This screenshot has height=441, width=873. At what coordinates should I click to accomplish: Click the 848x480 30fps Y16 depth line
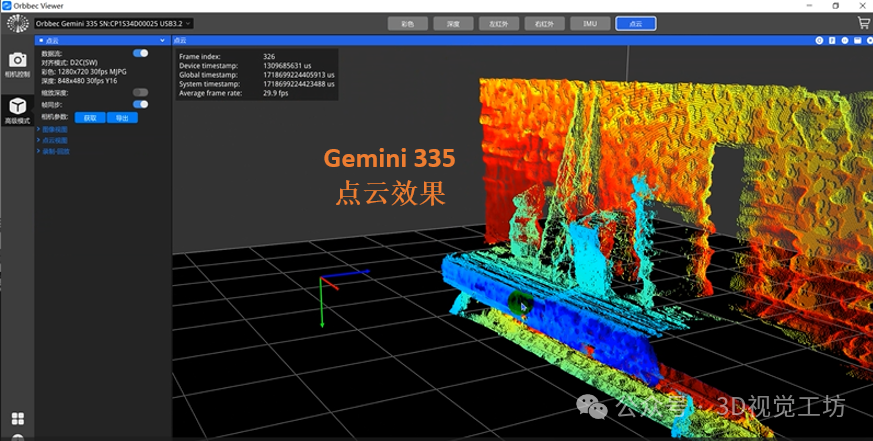[x=79, y=81]
